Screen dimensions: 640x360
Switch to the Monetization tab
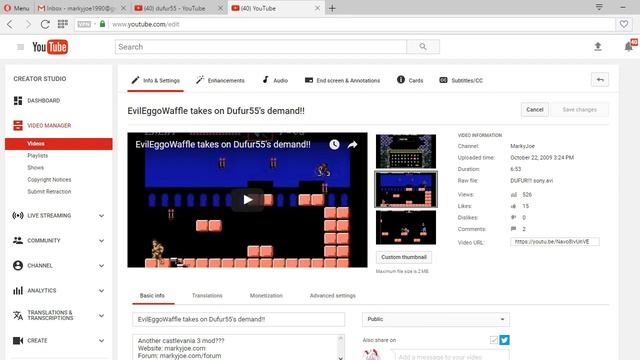(x=266, y=296)
